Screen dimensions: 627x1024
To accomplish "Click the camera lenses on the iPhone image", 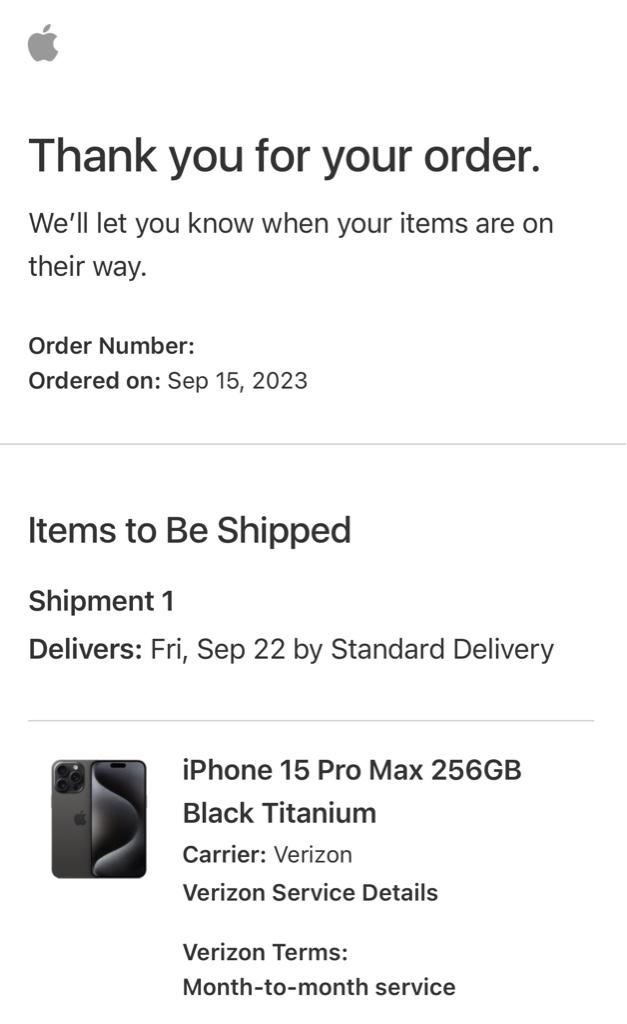I will 69,778.
